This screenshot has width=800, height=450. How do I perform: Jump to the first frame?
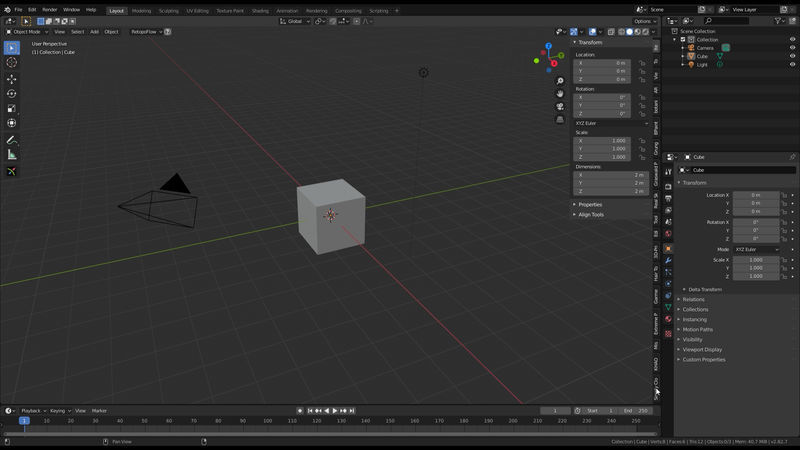pyautogui.click(x=310, y=411)
